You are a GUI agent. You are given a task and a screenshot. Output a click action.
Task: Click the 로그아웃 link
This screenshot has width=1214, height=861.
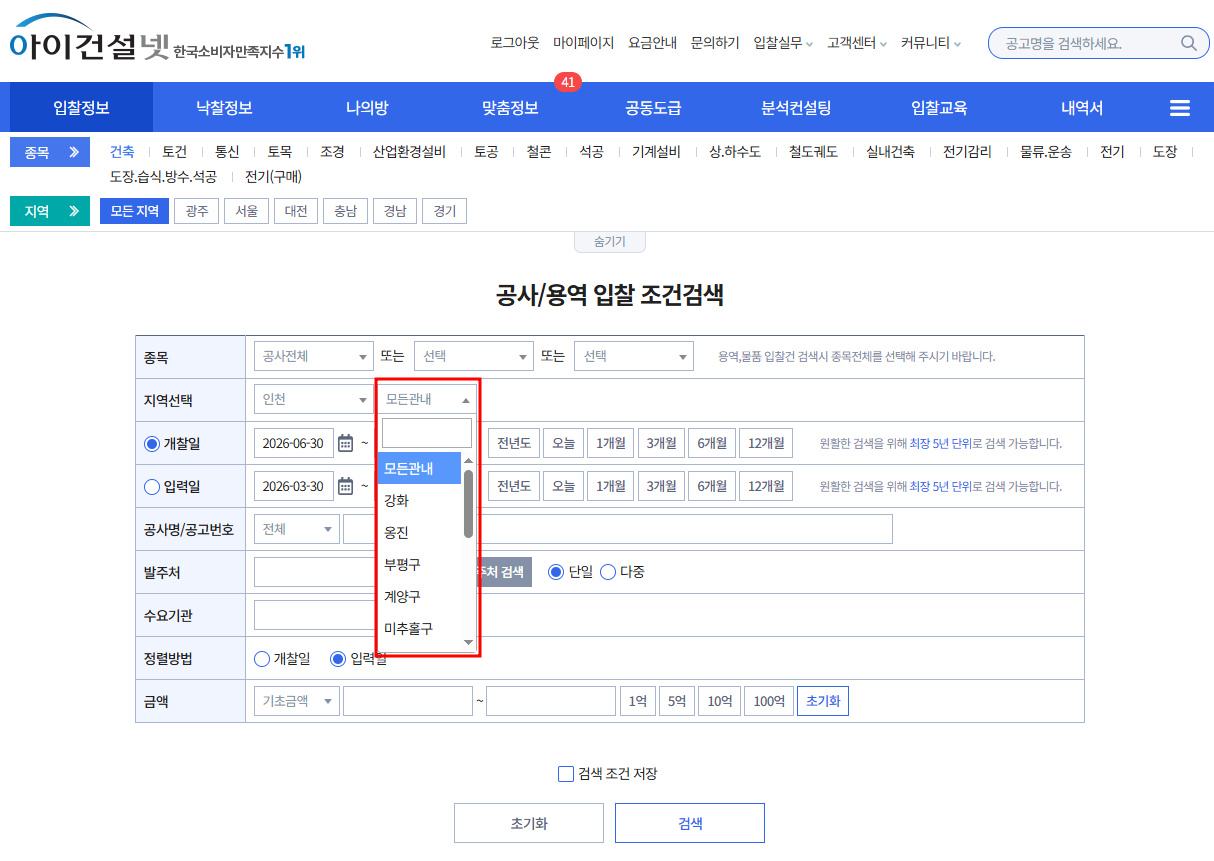tap(515, 43)
